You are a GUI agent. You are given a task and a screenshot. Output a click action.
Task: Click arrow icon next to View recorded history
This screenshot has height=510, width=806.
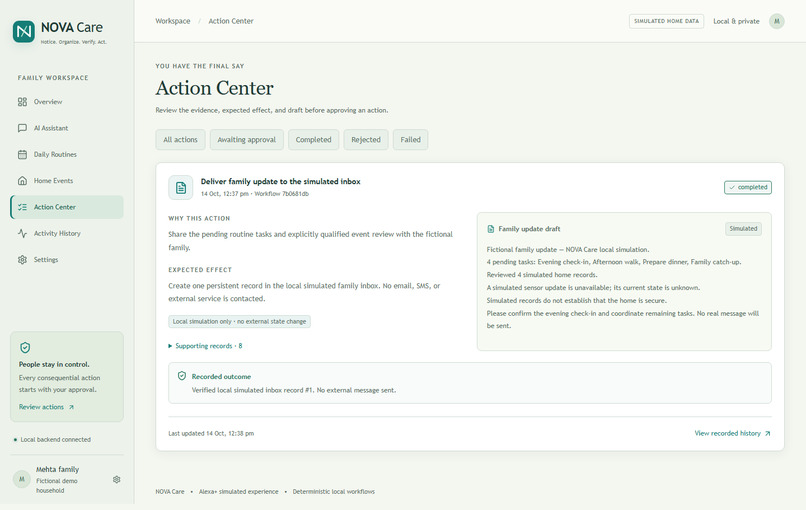[x=767, y=433]
